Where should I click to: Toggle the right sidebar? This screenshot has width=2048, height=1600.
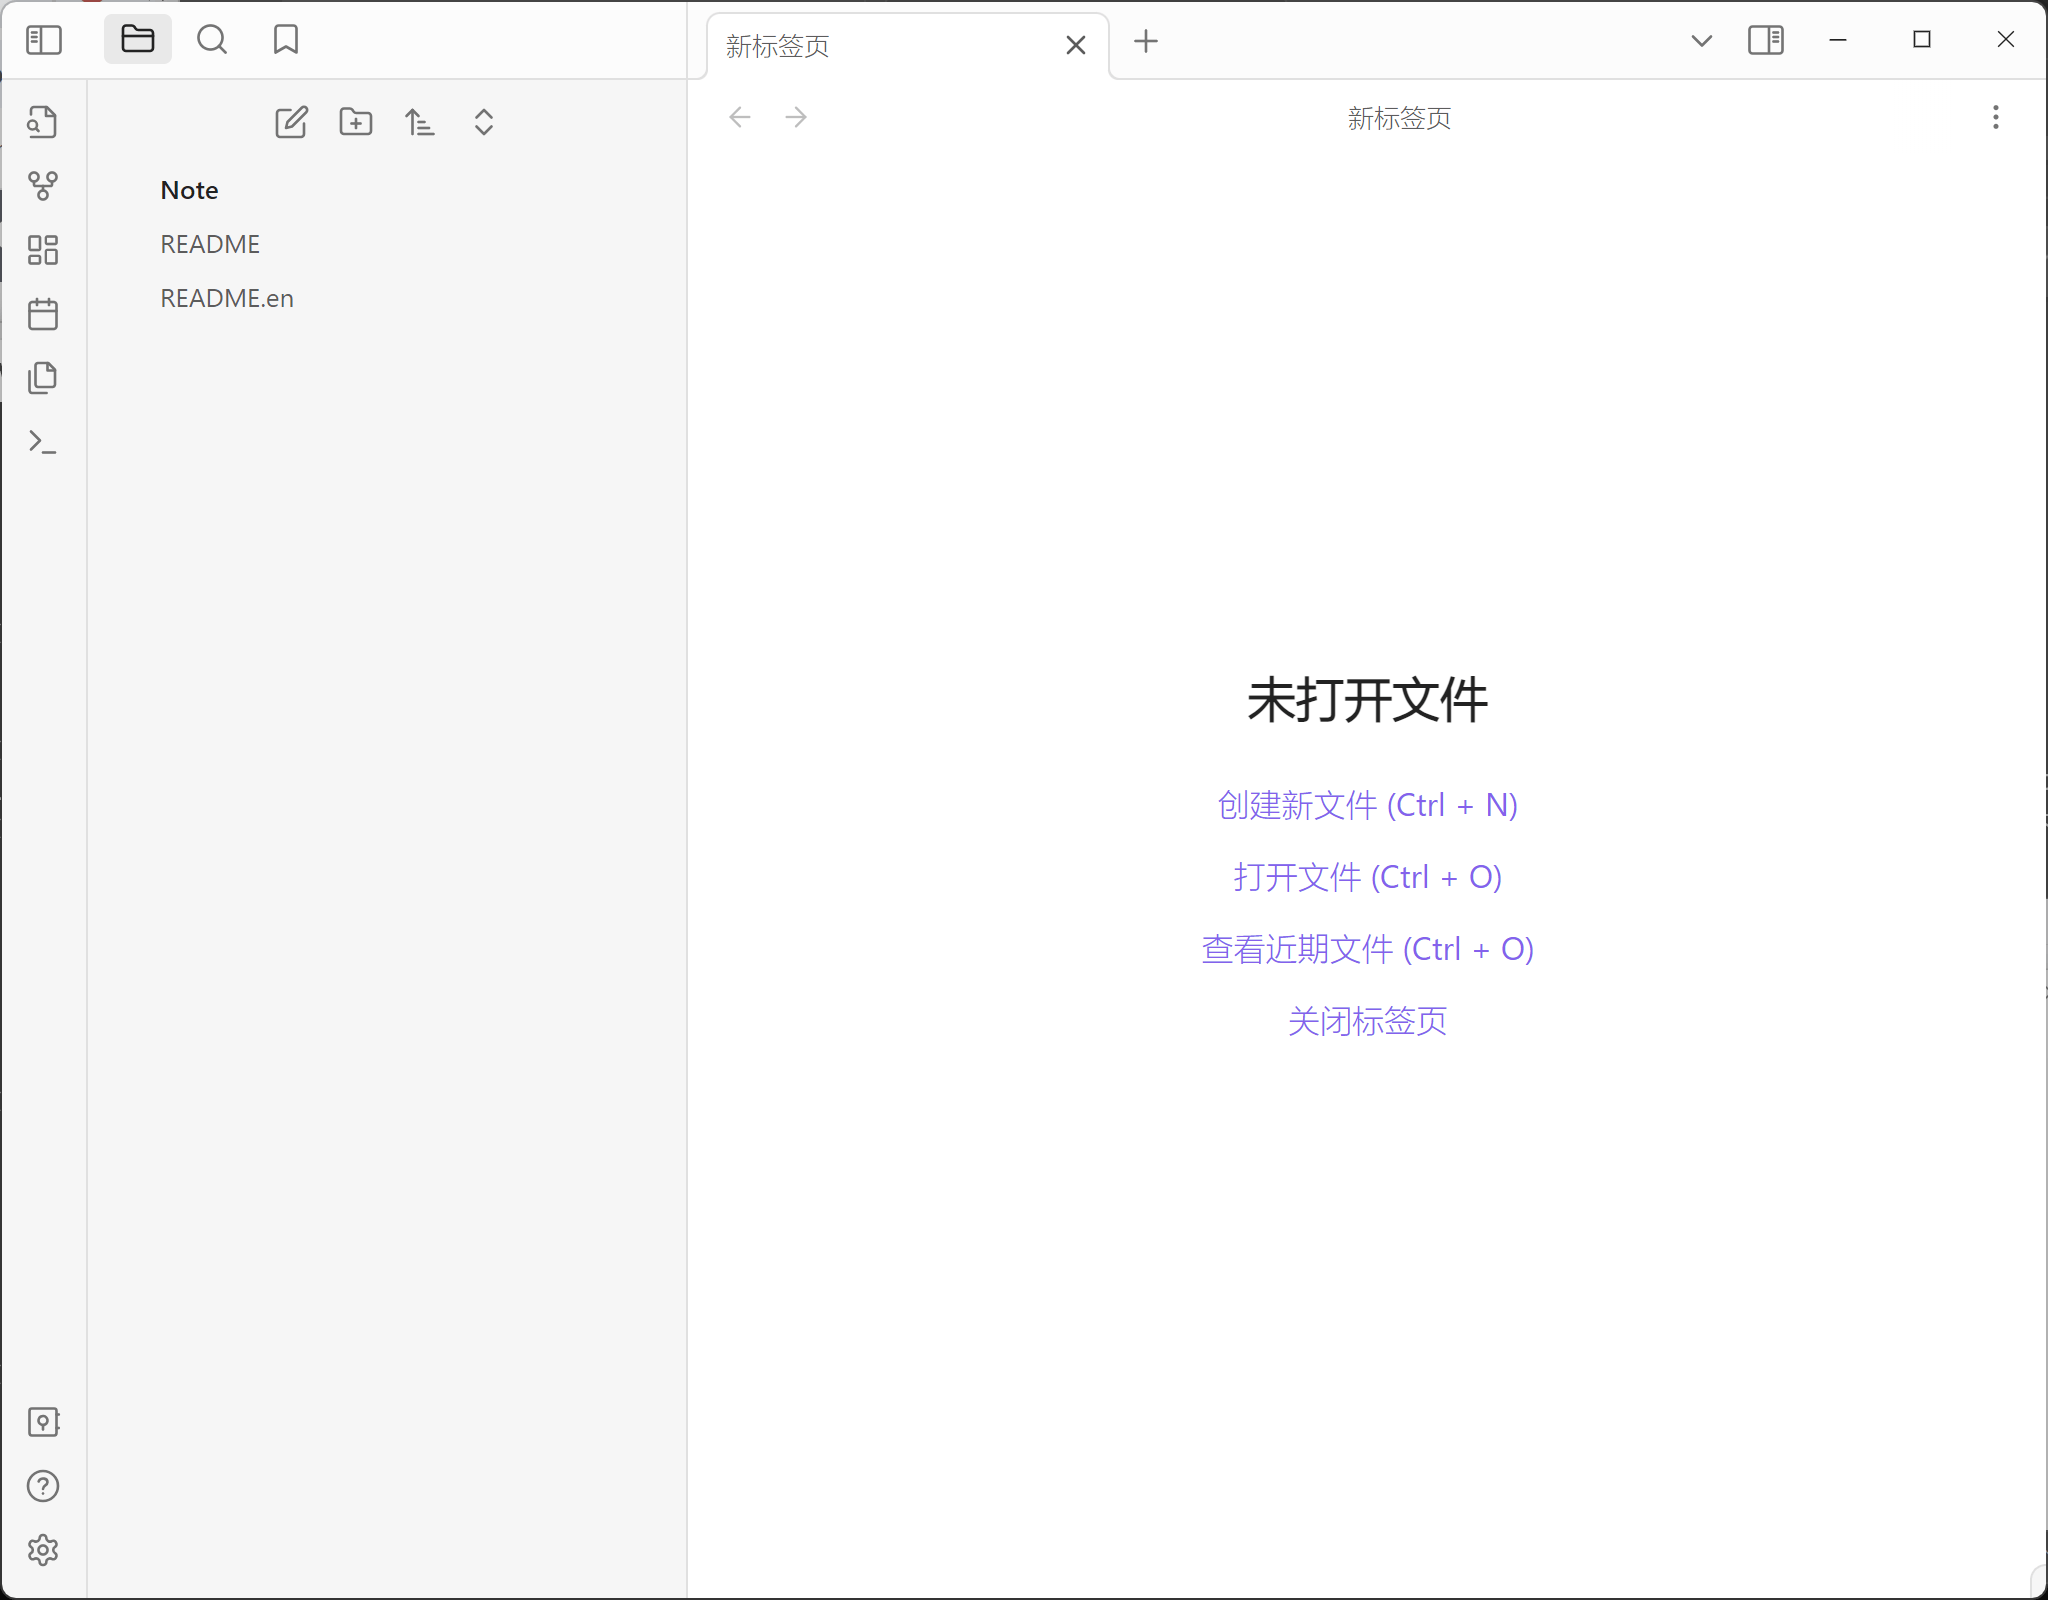coord(1765,40)
